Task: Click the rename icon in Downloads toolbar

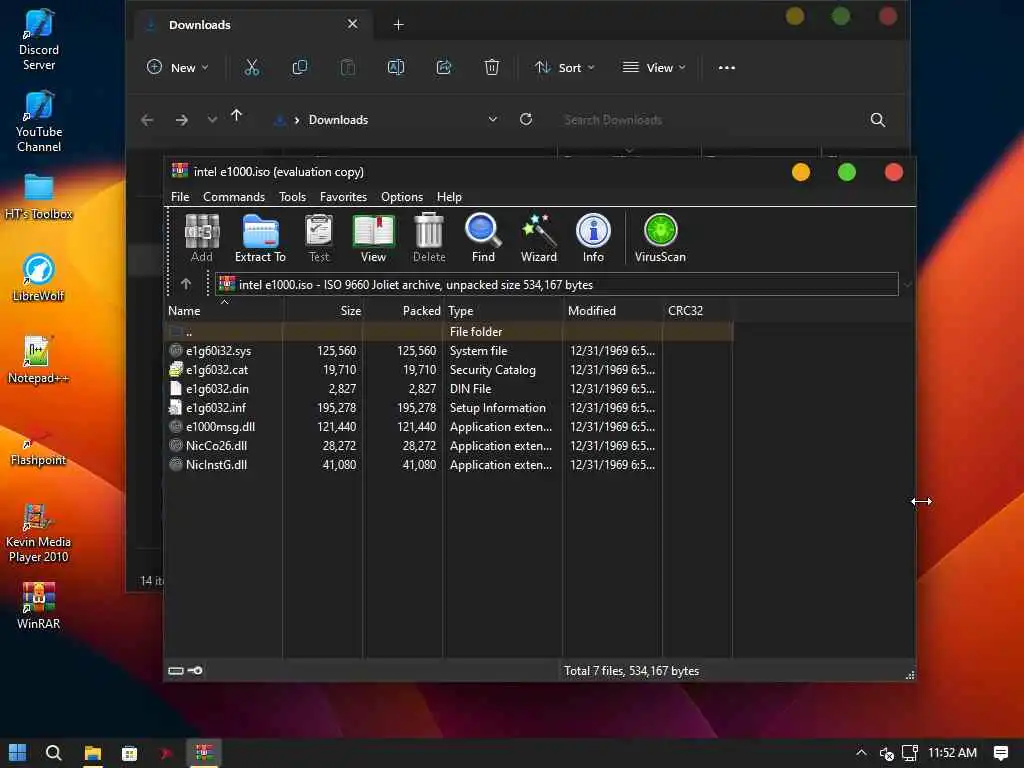Action: pos(396,67)
